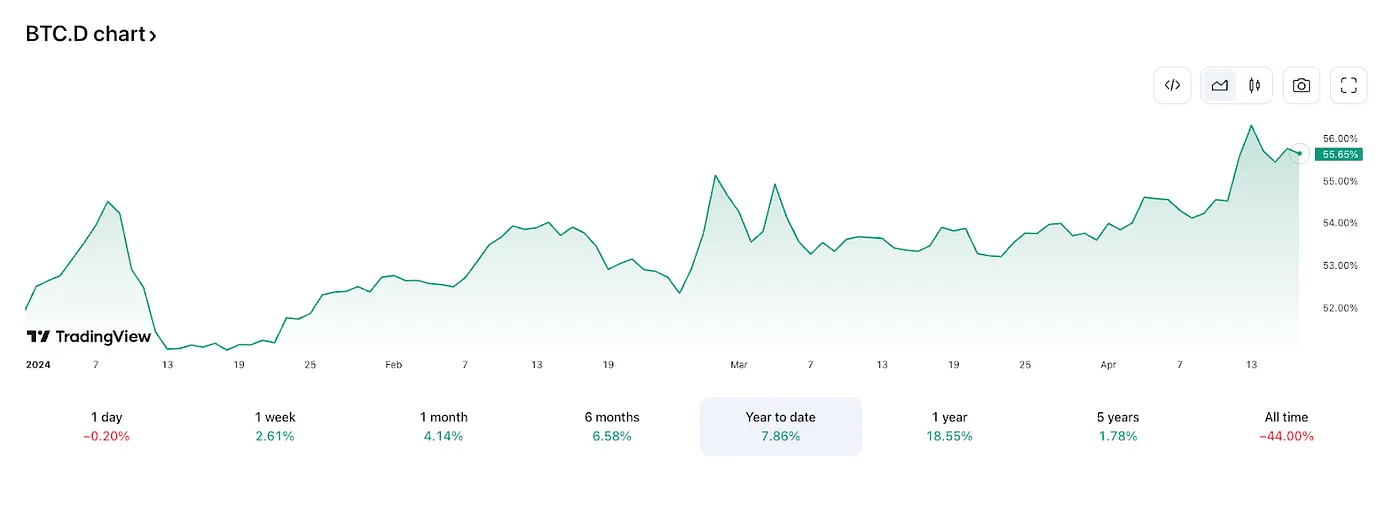Click the 56.00% price axis label
Screen dimensions: 1400x507
point(1340,138)
